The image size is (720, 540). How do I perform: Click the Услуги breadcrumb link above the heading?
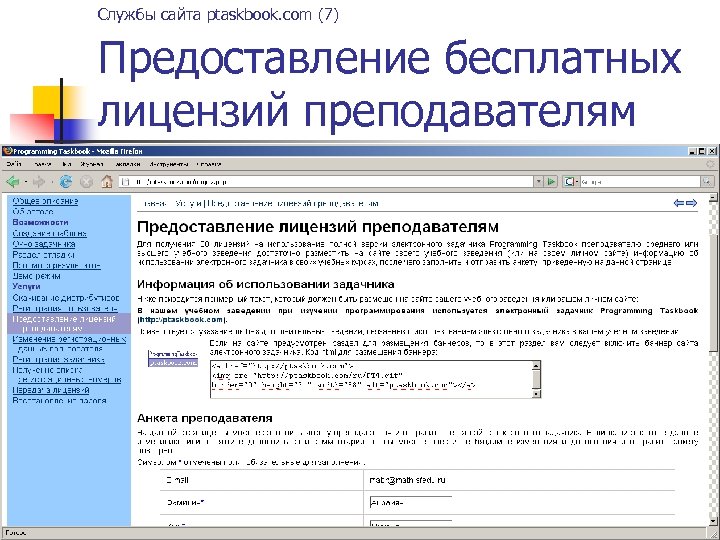(189, 203)
